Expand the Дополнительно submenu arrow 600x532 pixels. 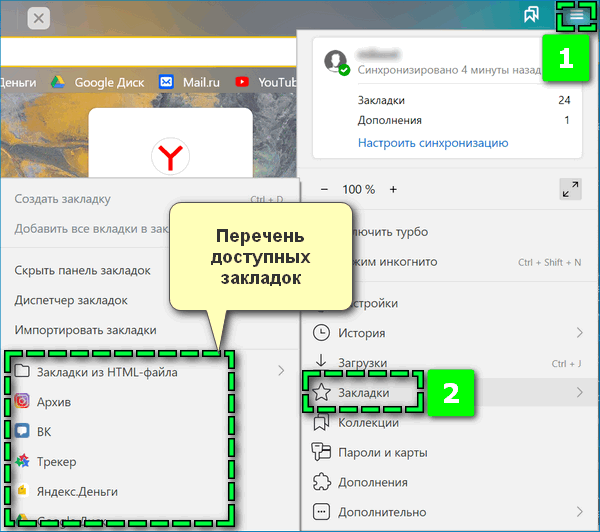pos(579,512)
